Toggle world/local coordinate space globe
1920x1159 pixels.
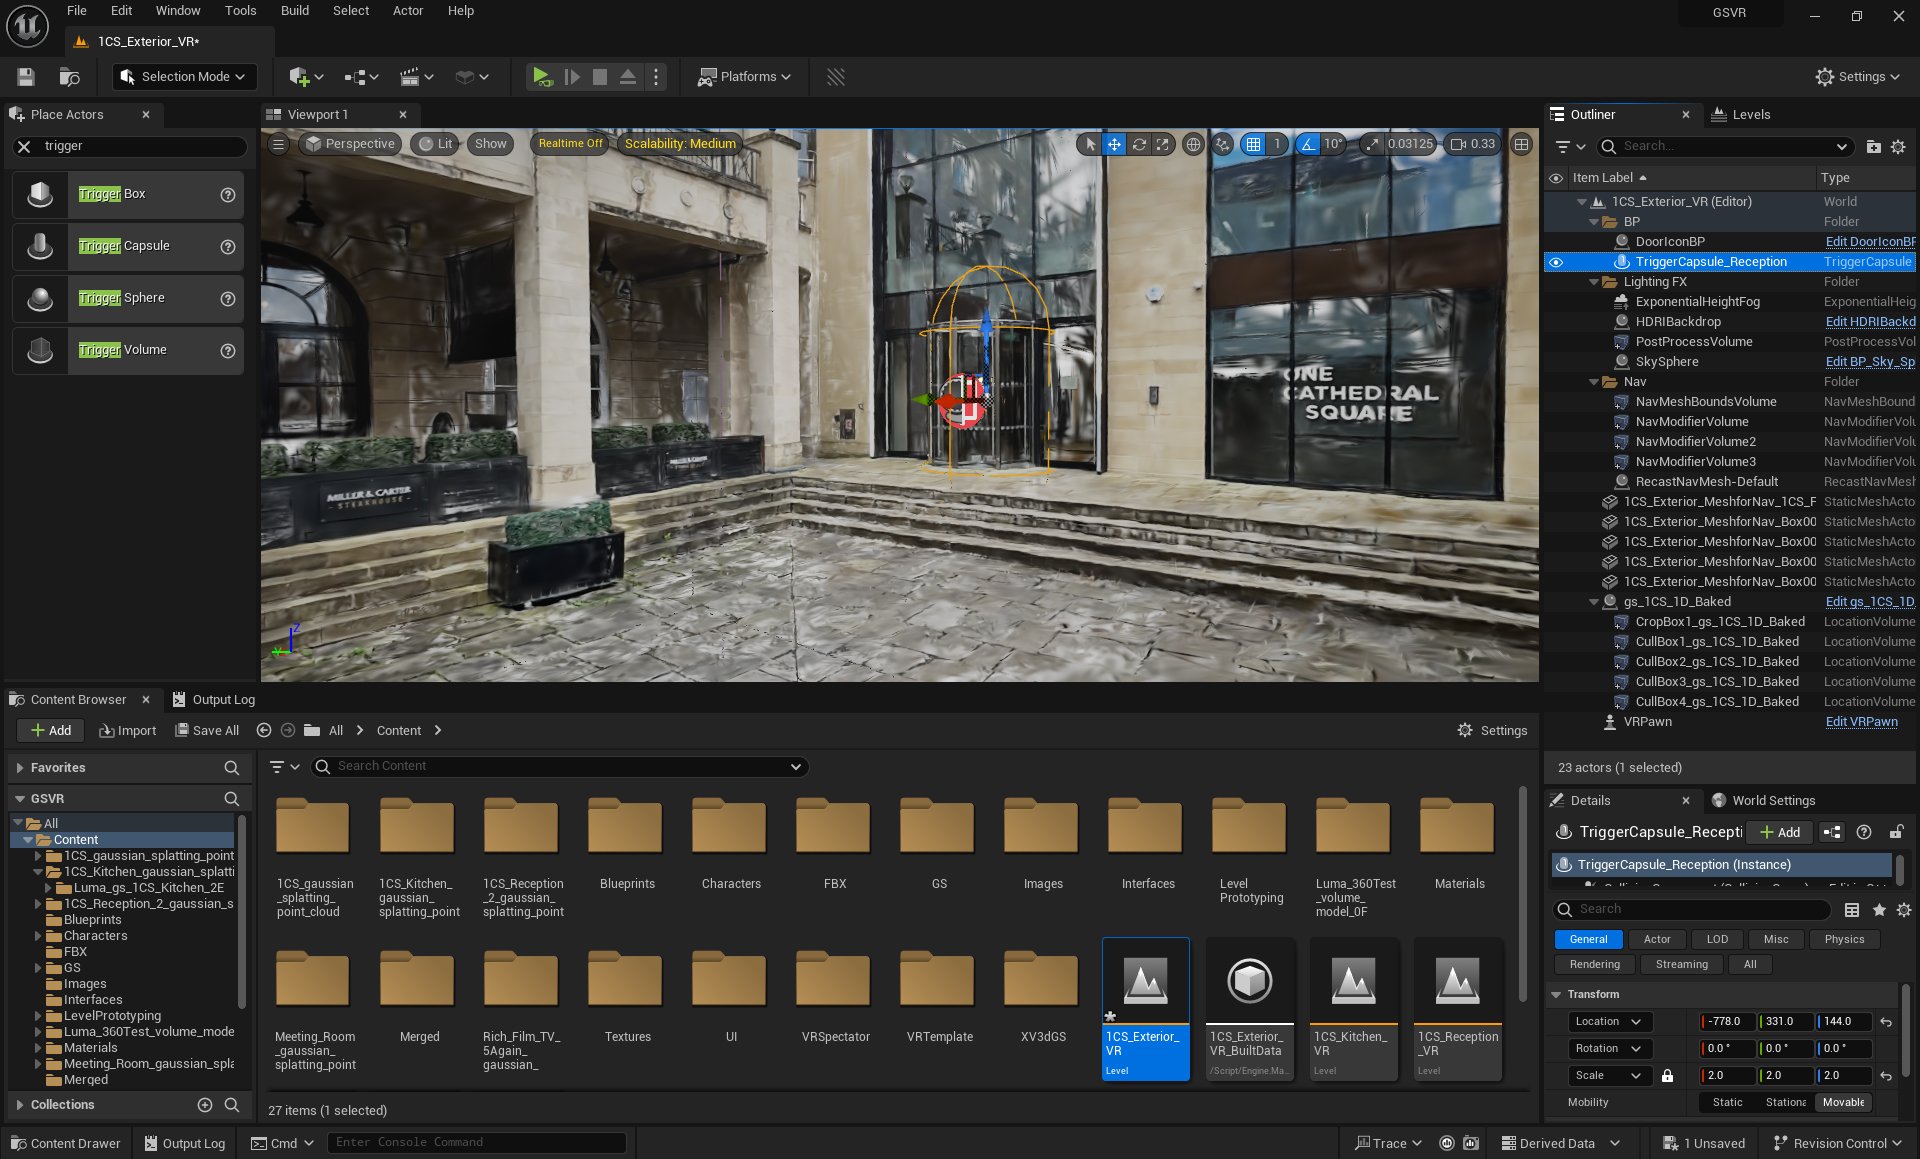pyautogui.click(x=1193, y=144)
